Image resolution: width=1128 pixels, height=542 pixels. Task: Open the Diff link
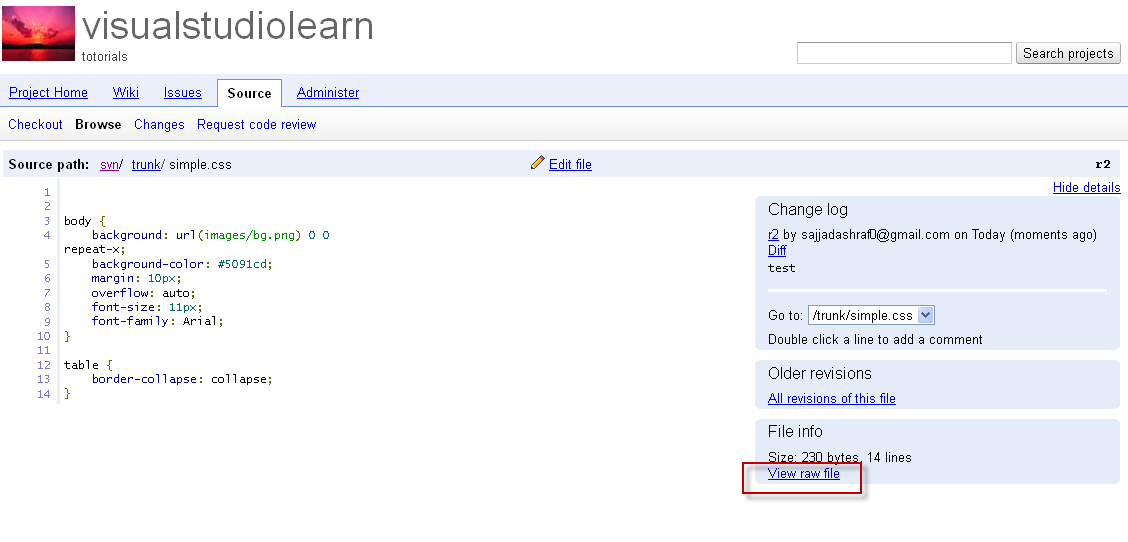(x=777, y=250)
